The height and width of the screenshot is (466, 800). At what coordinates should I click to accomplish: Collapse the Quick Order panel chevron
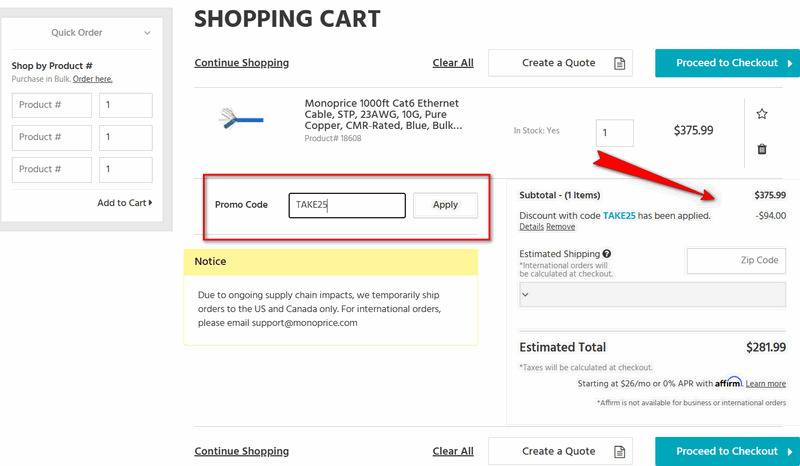147,33
